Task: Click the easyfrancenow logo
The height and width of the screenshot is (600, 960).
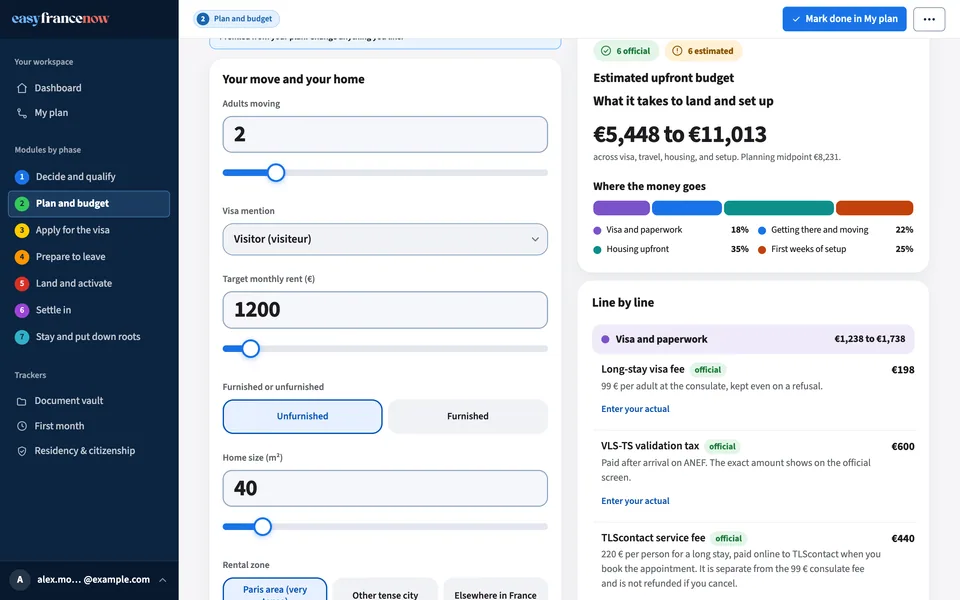Action: pos(60,18)
